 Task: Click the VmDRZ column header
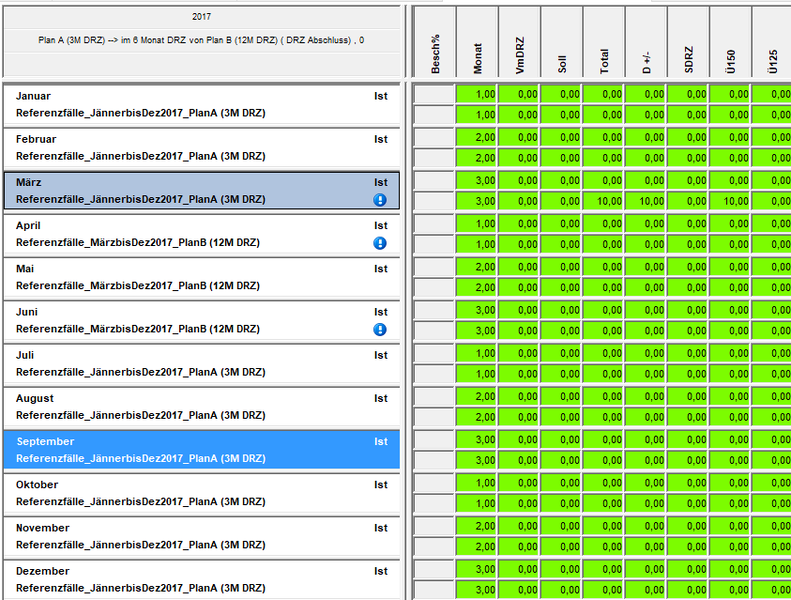tap(519, 42)
